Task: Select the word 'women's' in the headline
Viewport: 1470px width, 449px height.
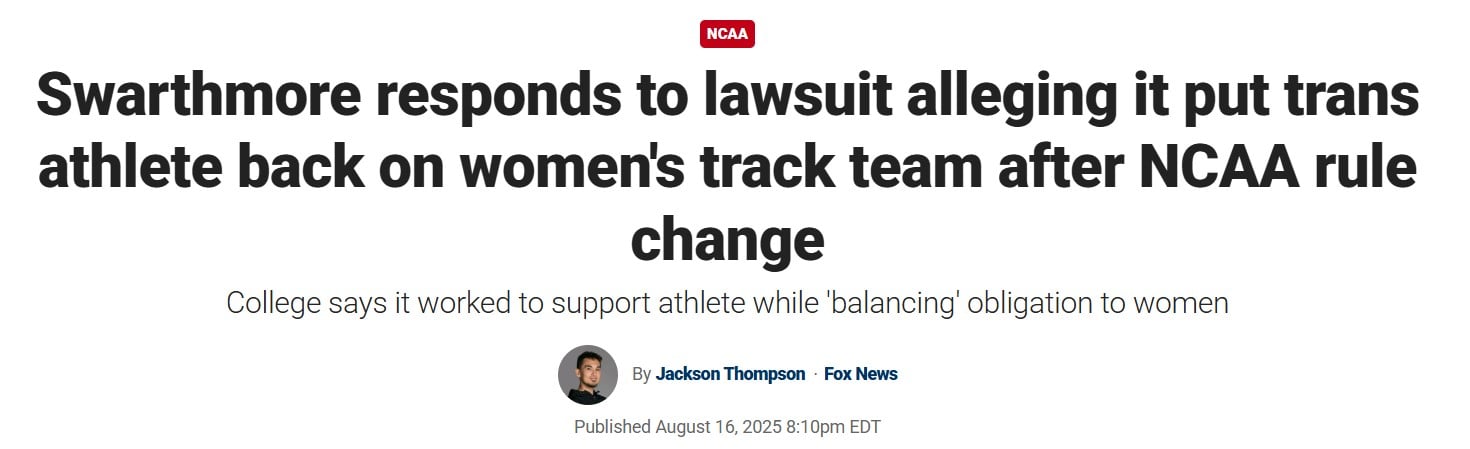Action: pos(568,168)
